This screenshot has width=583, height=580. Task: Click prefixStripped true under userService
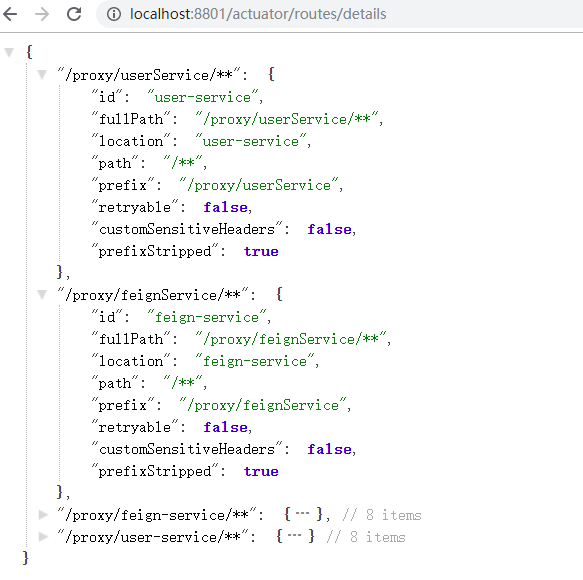click(x=261, y=251)
